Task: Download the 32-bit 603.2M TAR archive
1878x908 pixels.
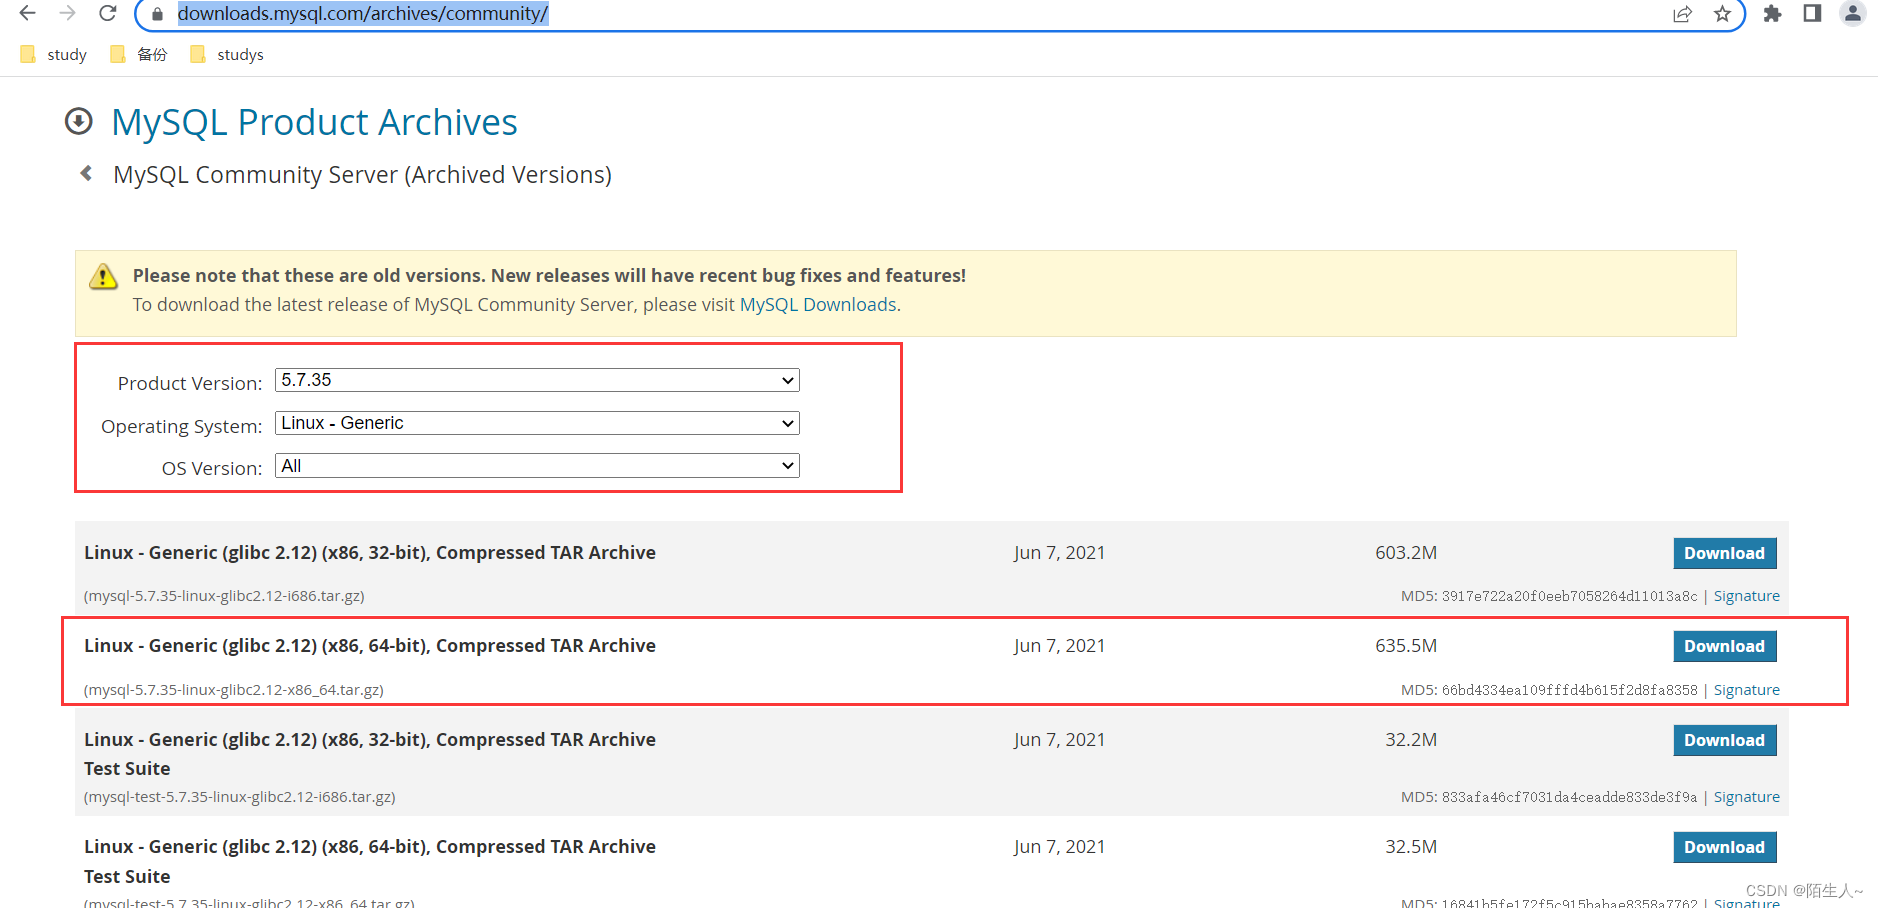Action: coord(1724,553)
